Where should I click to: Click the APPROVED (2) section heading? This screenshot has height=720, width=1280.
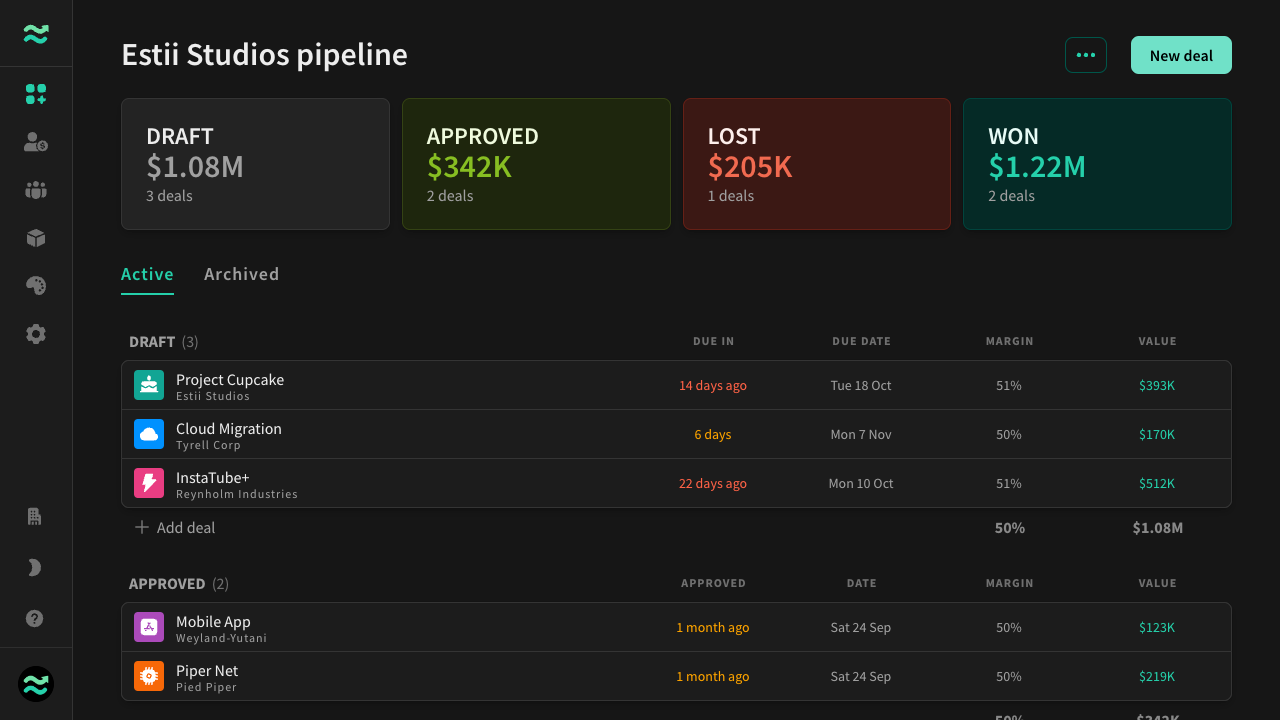pyautogui.click(x=179, y=584)
